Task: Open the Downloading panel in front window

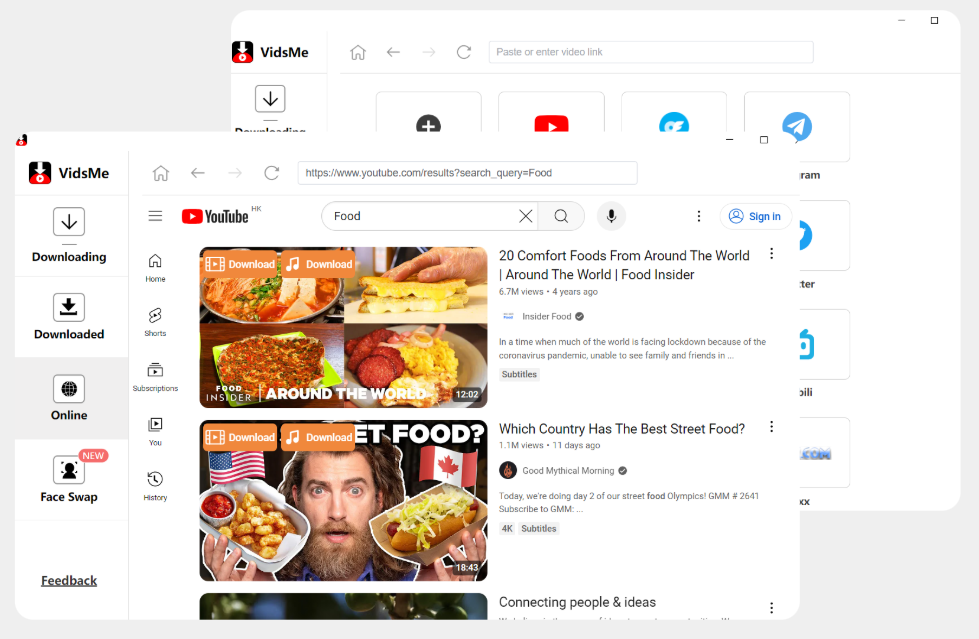Action: tap(69, 235)
